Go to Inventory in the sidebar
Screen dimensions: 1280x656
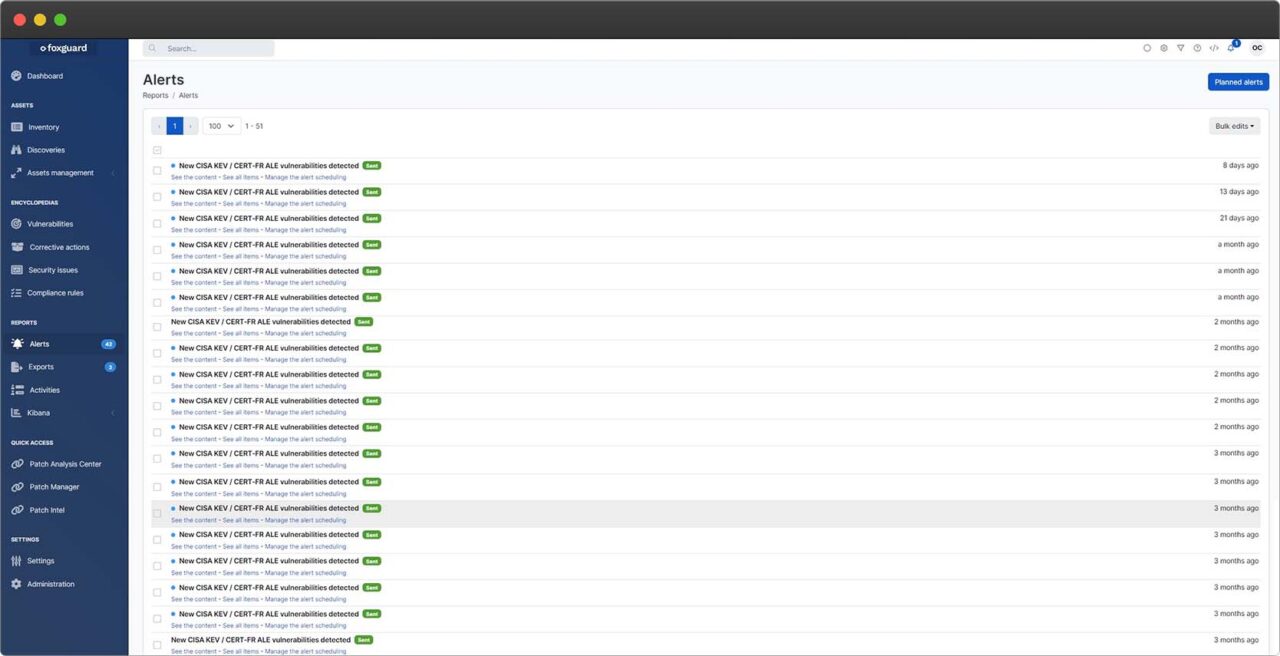point(43,127)
